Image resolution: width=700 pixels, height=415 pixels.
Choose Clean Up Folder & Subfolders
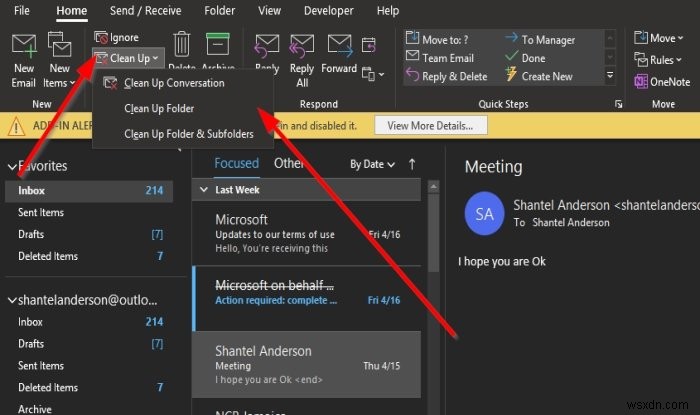[x=183, y=134]
